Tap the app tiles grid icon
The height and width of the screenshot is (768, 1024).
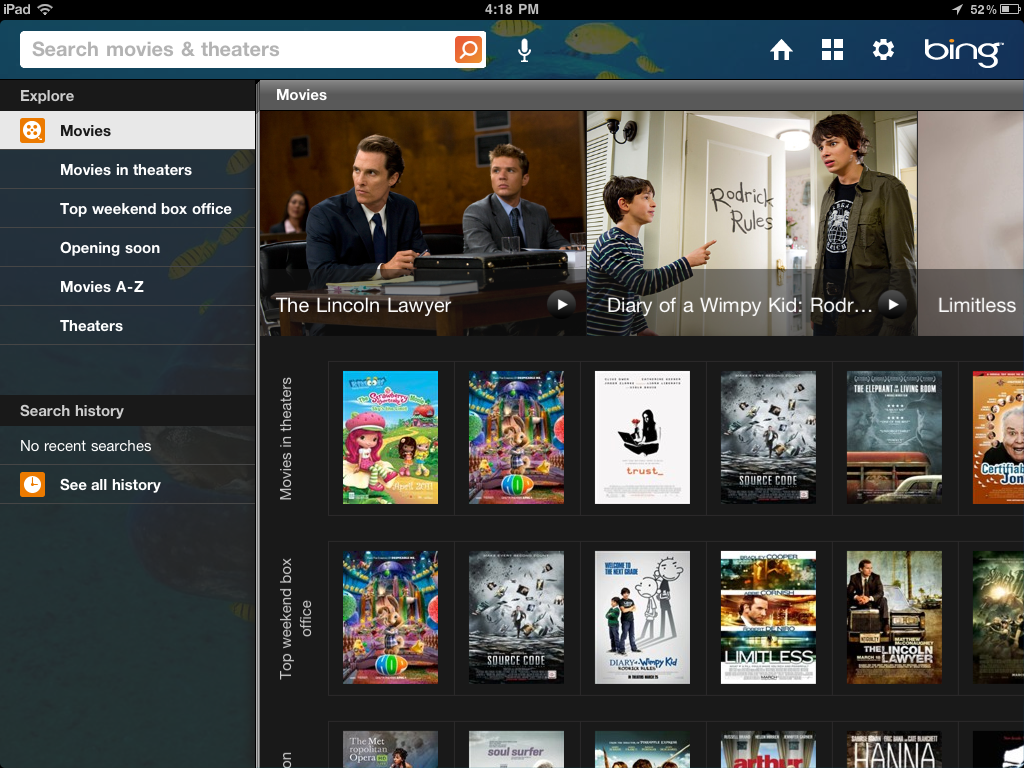[832, 49]
